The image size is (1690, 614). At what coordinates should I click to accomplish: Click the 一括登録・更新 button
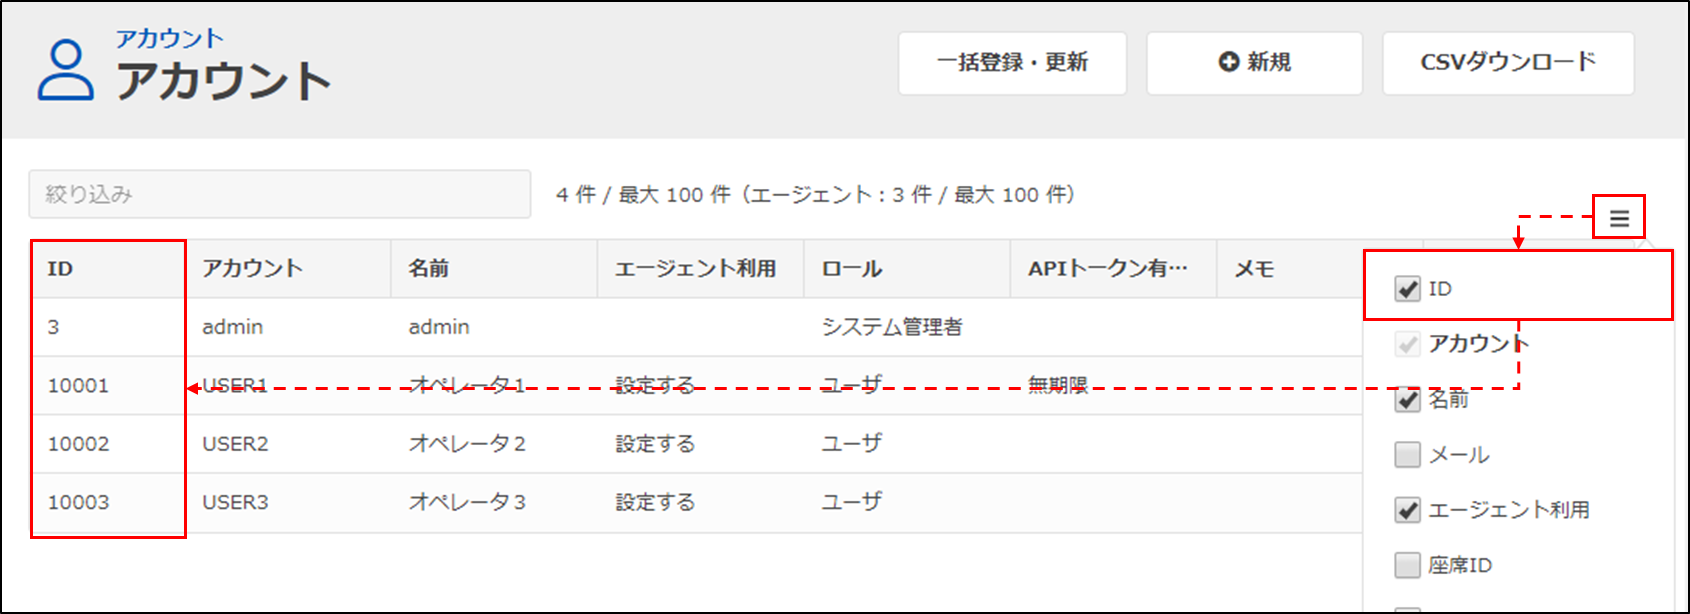[x=1012, y=63]
